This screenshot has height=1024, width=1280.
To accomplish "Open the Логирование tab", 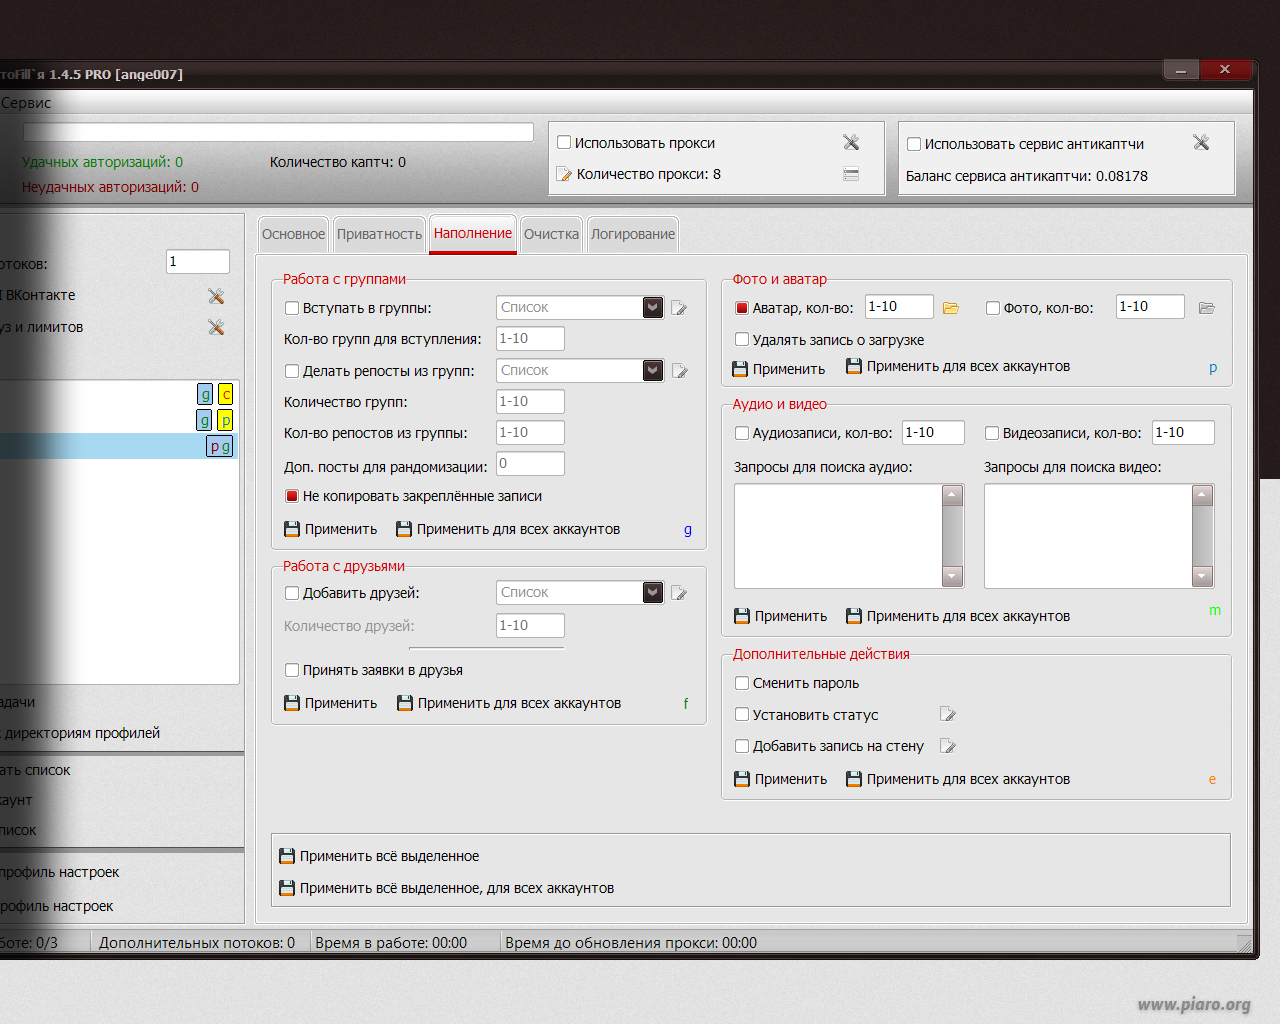I will click(633, 234).
